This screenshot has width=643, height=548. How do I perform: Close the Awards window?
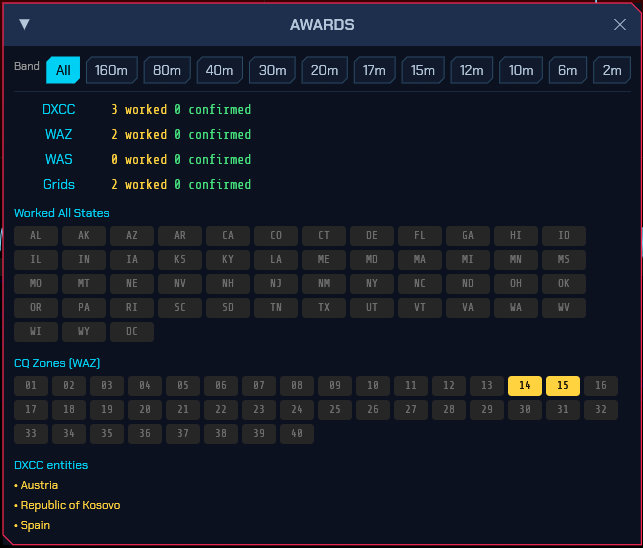[x=620, y=25]
